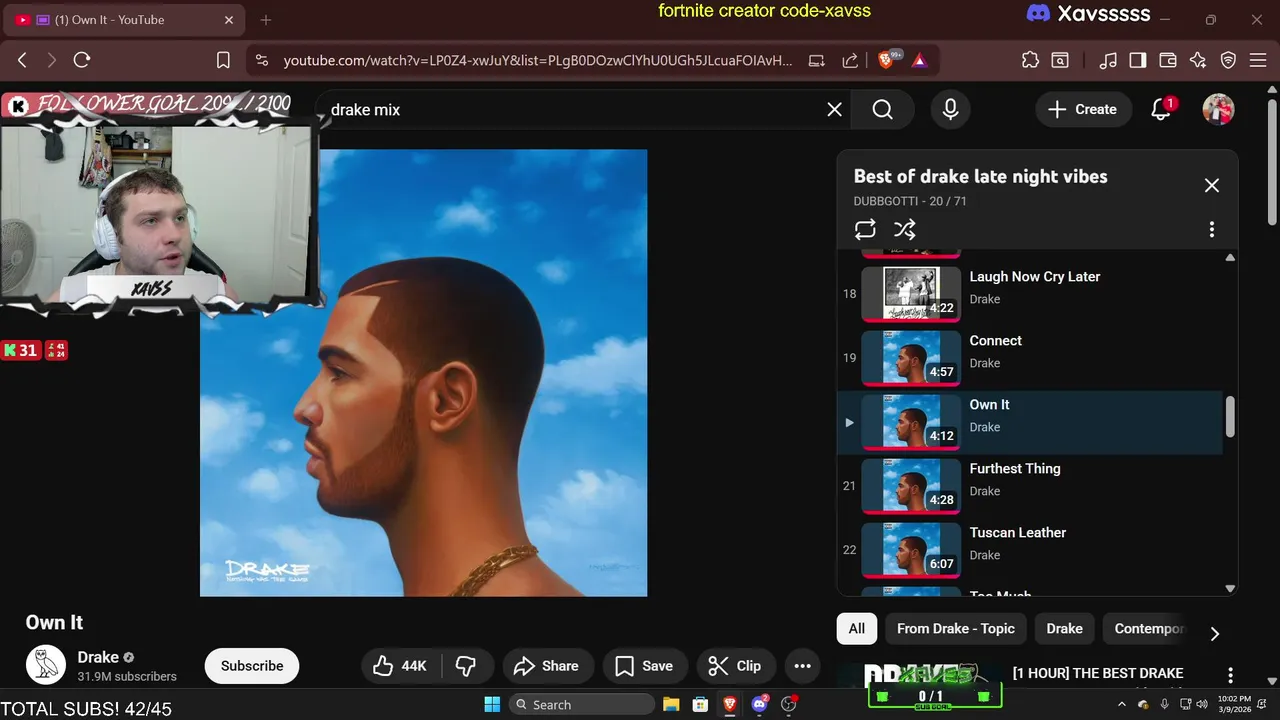1280x720 pixels.
Task: Click the main page scrollbar thumb
Action: pyautogui.click(x=1272, y=162)
